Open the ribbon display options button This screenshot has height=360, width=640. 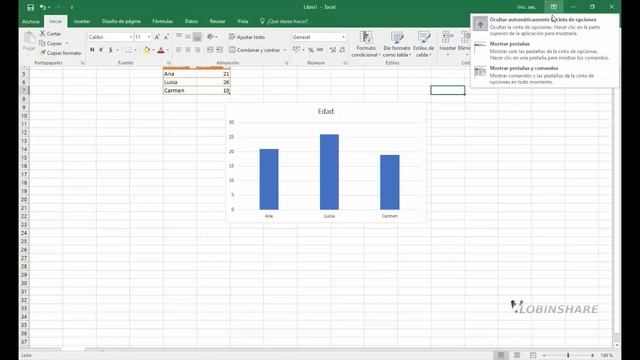tap(553, 7)
